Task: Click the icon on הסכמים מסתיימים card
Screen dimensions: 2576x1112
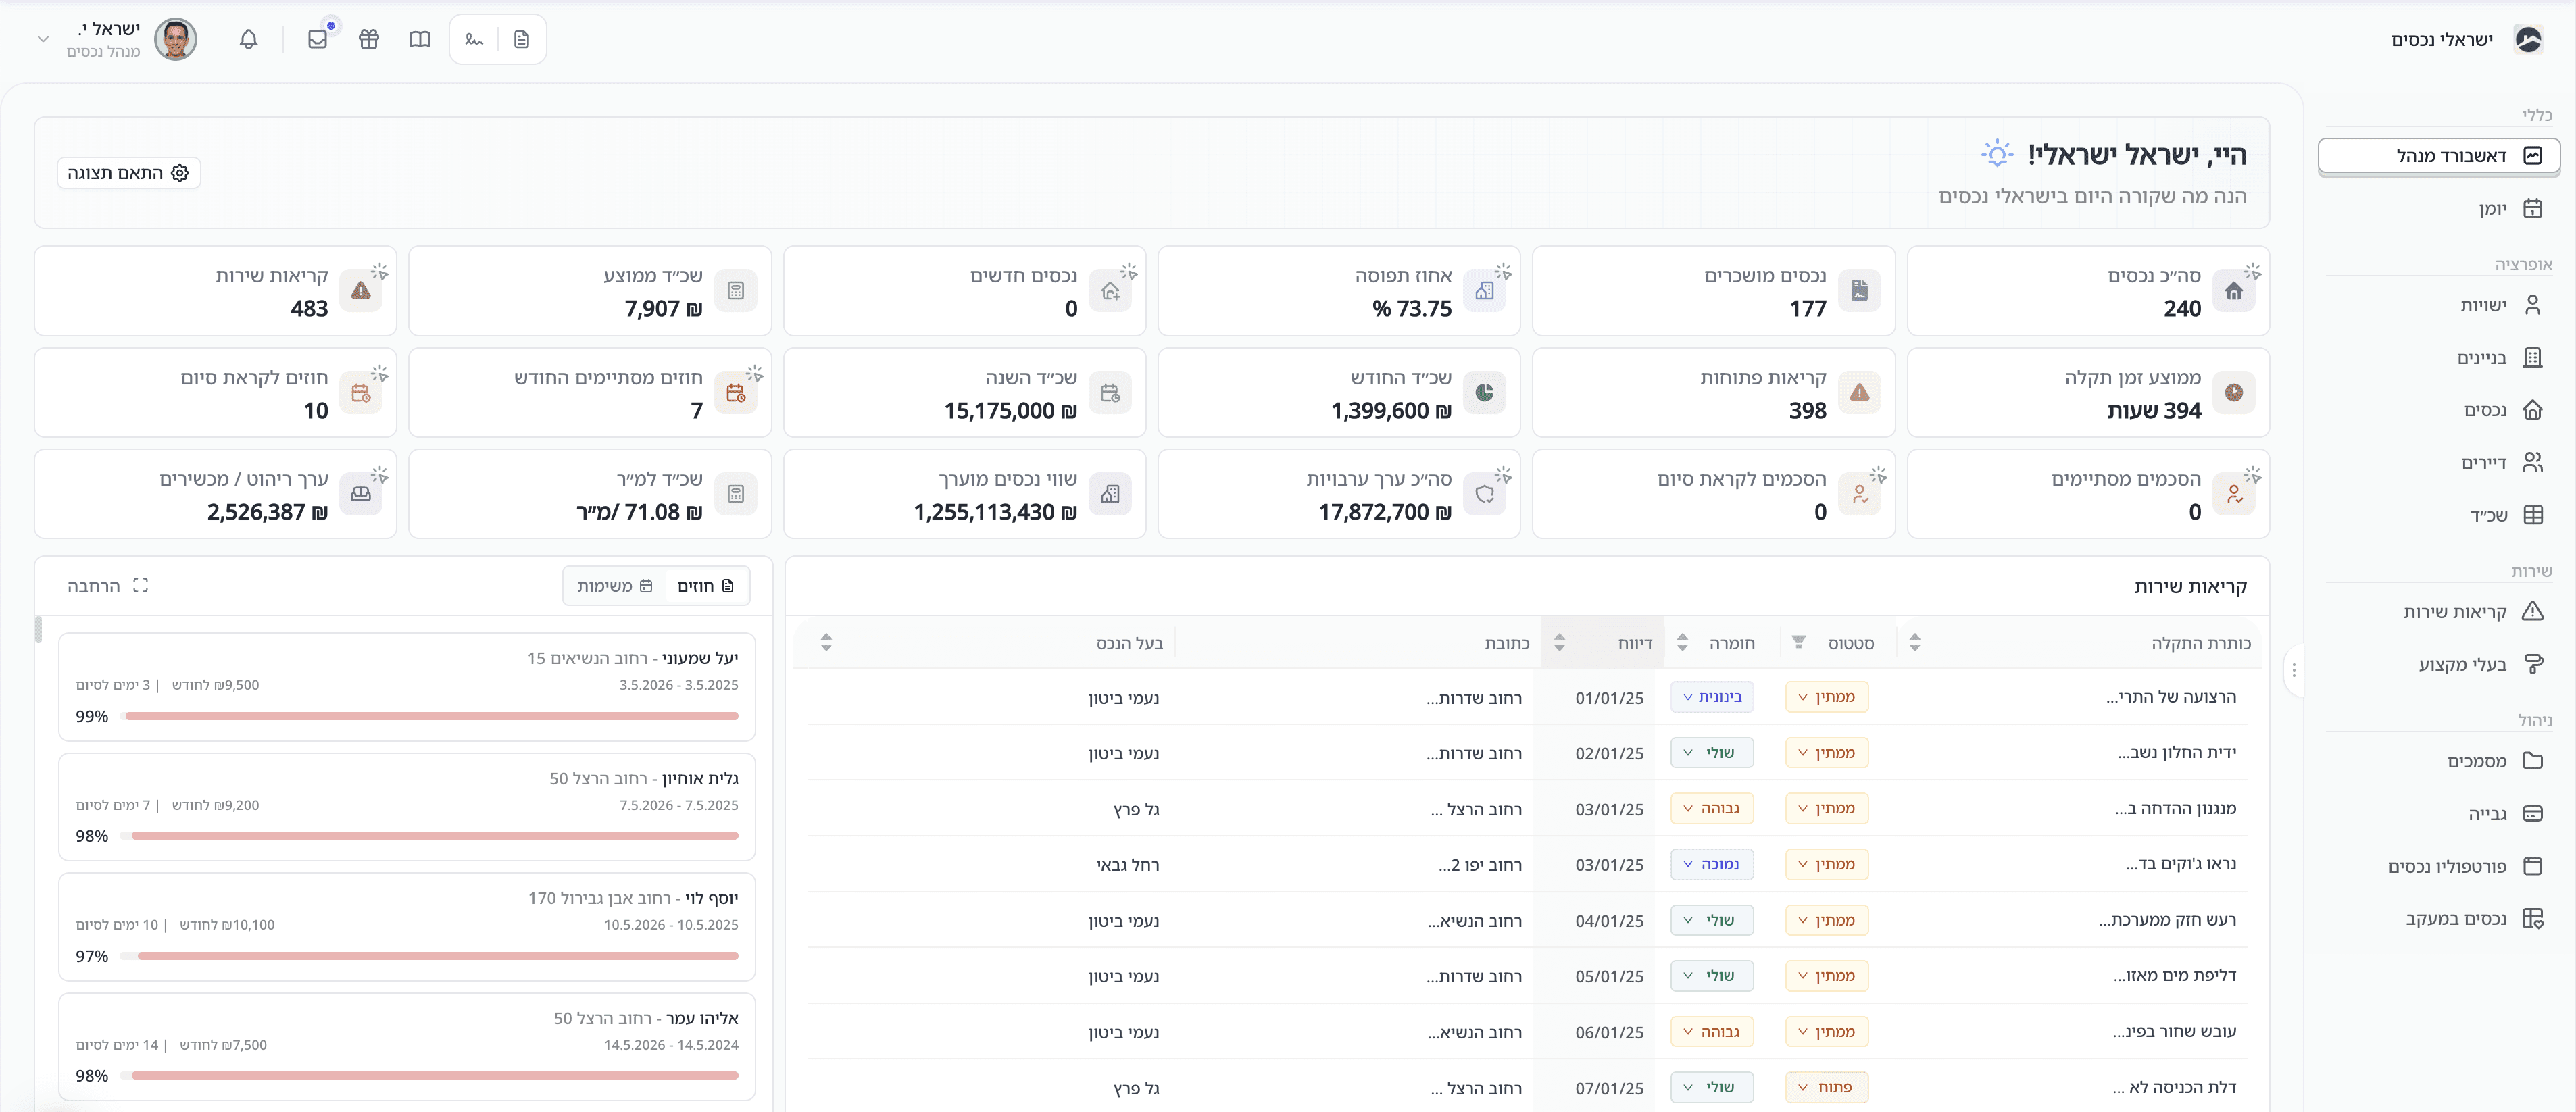Action: [2234, 494]
